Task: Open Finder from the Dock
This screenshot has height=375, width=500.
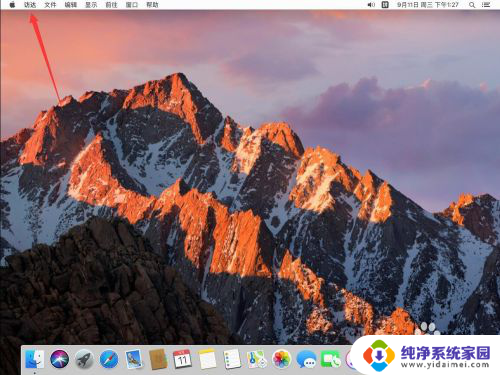Action: (x=35, y=359)
